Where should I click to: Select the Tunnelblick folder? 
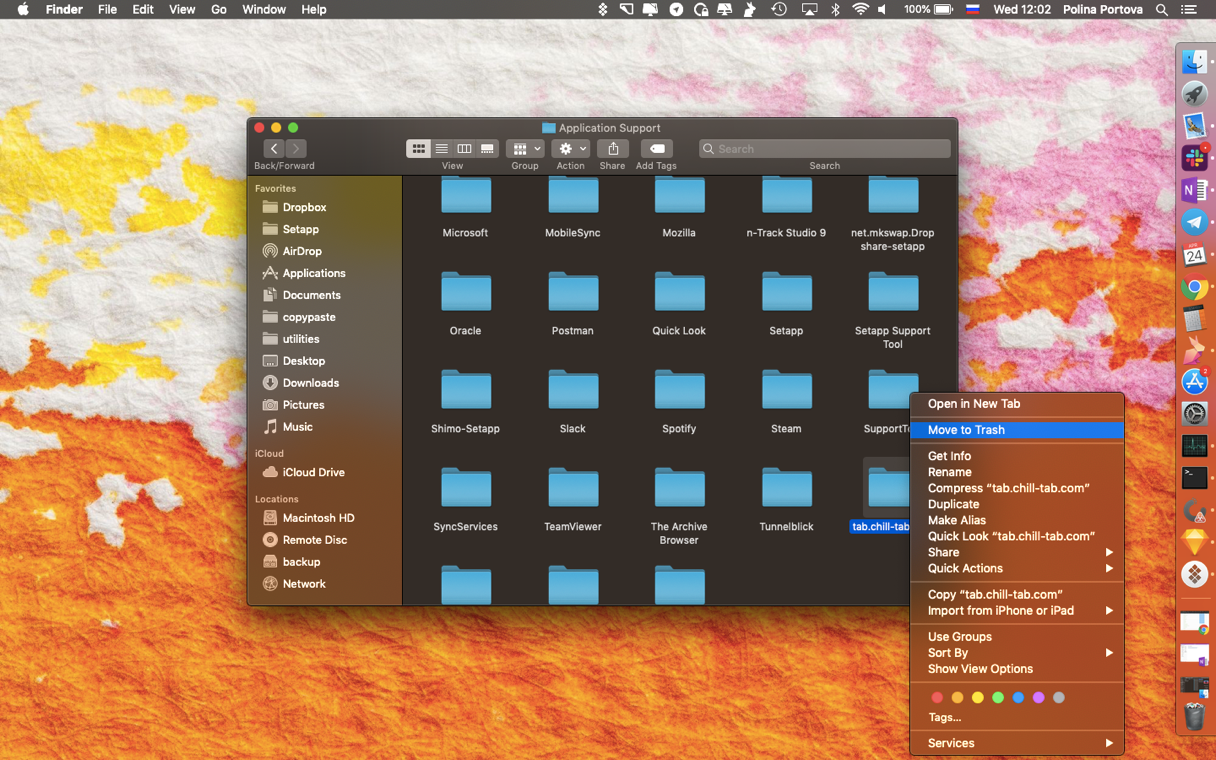(786, 487)
